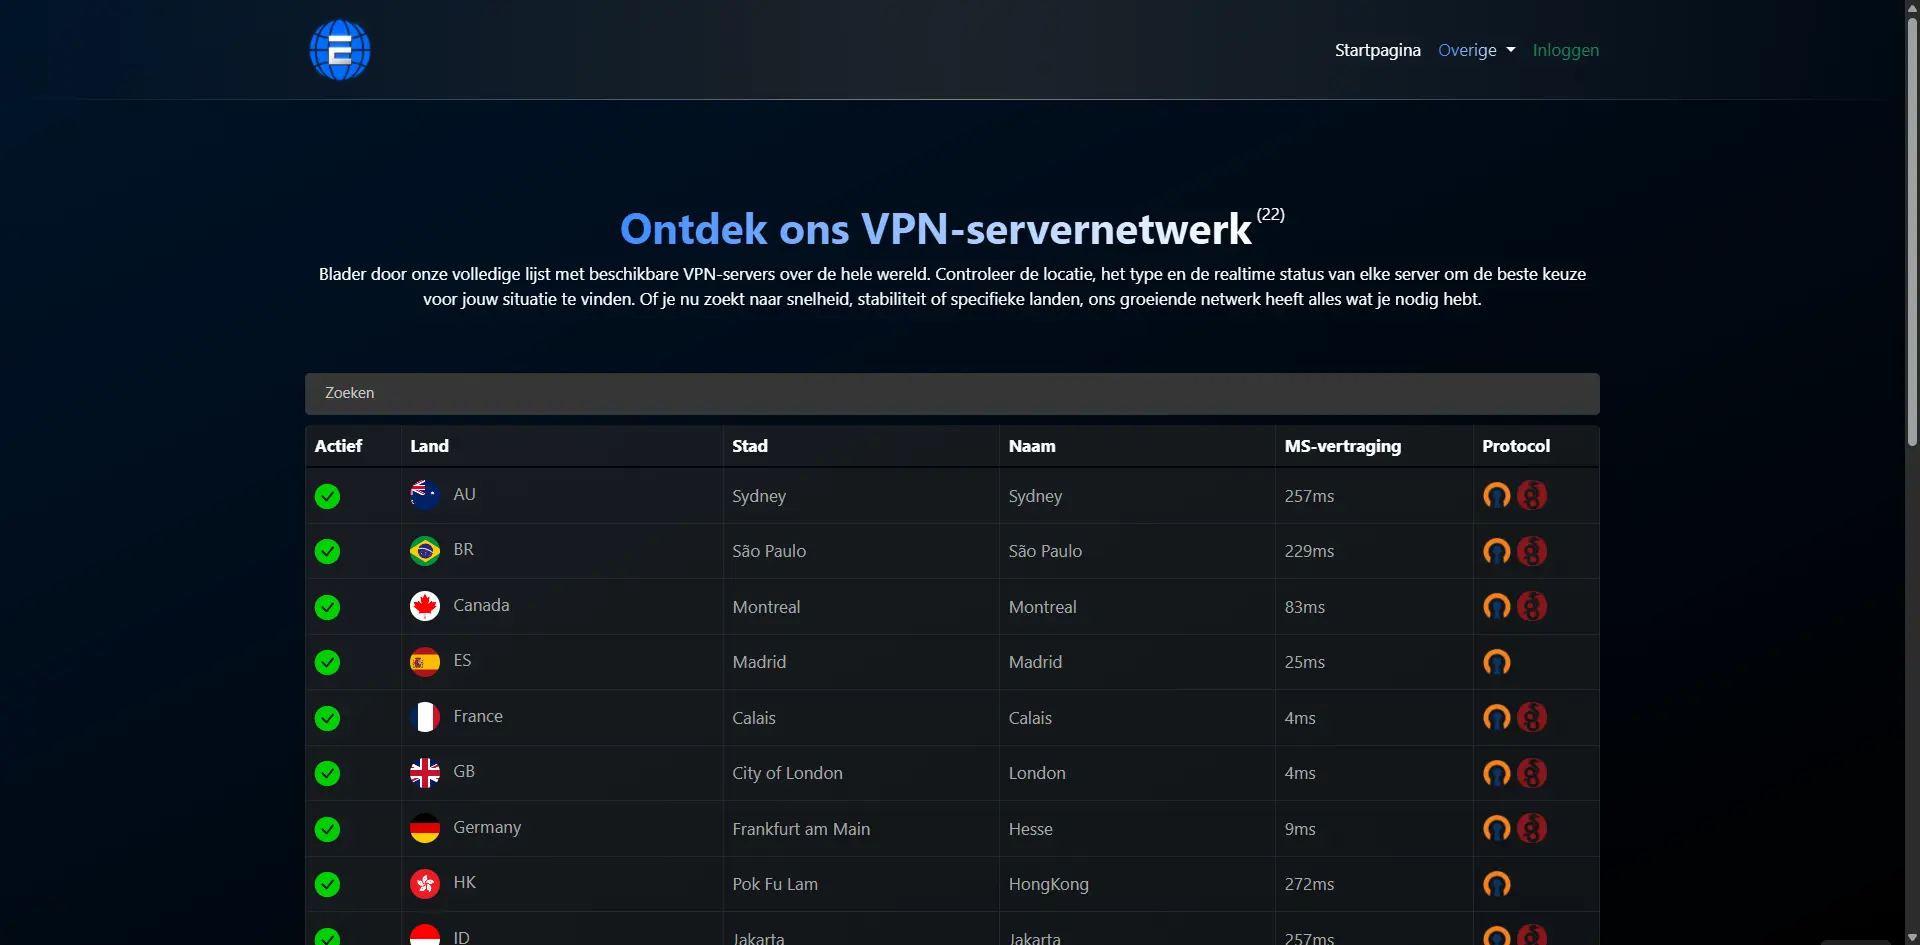The image size is (1920, 945).
Task: Sort by the MS-vertraging column header
Action: pos(1342,446)
